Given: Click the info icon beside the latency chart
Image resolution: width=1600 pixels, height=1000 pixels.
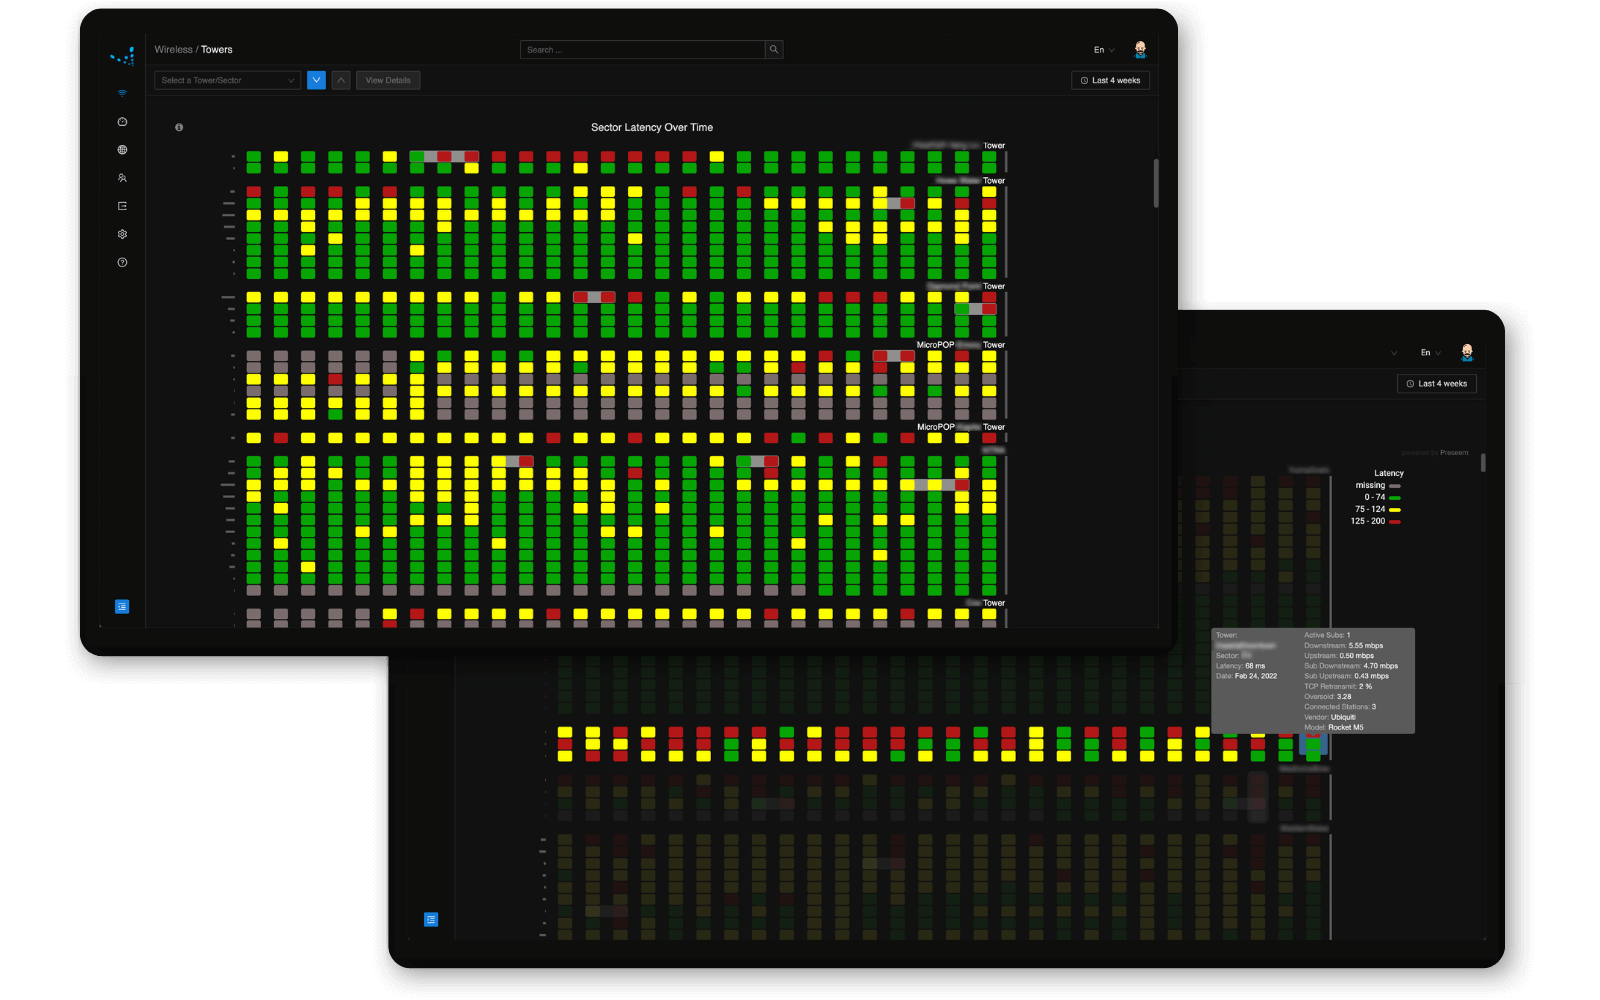Looking at the screenshot, I should 179,127.
